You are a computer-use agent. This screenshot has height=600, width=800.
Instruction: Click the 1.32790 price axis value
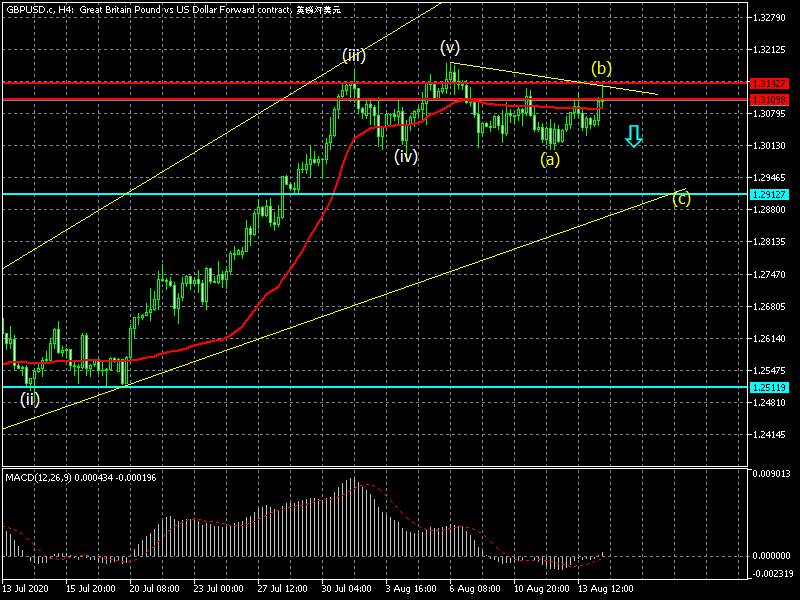(x=769, y=18)
